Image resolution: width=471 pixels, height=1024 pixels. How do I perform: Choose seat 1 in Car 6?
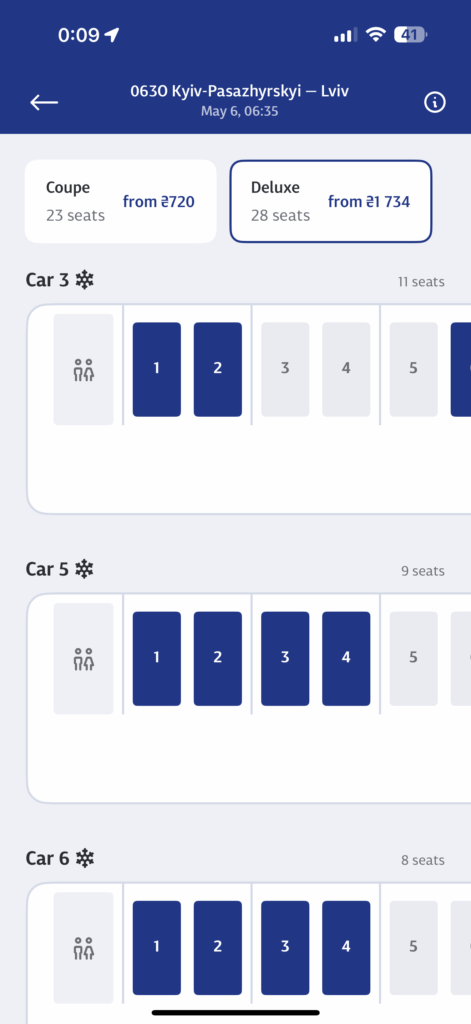coord(157,948)
